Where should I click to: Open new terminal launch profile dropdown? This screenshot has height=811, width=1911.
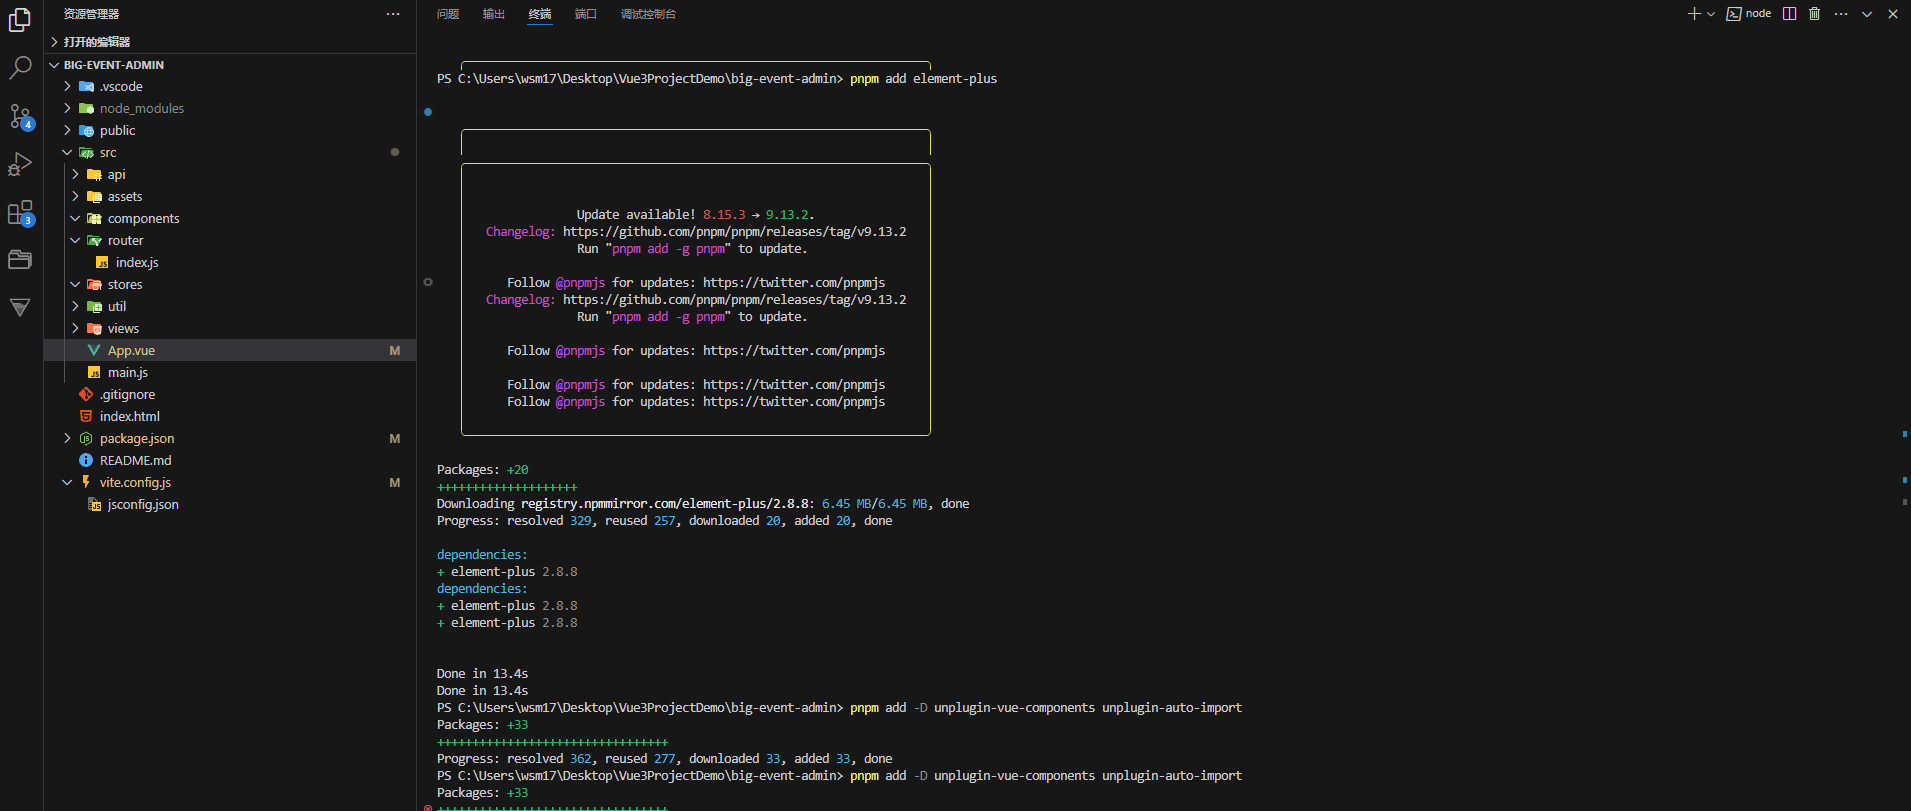(x=1711, y=14)
